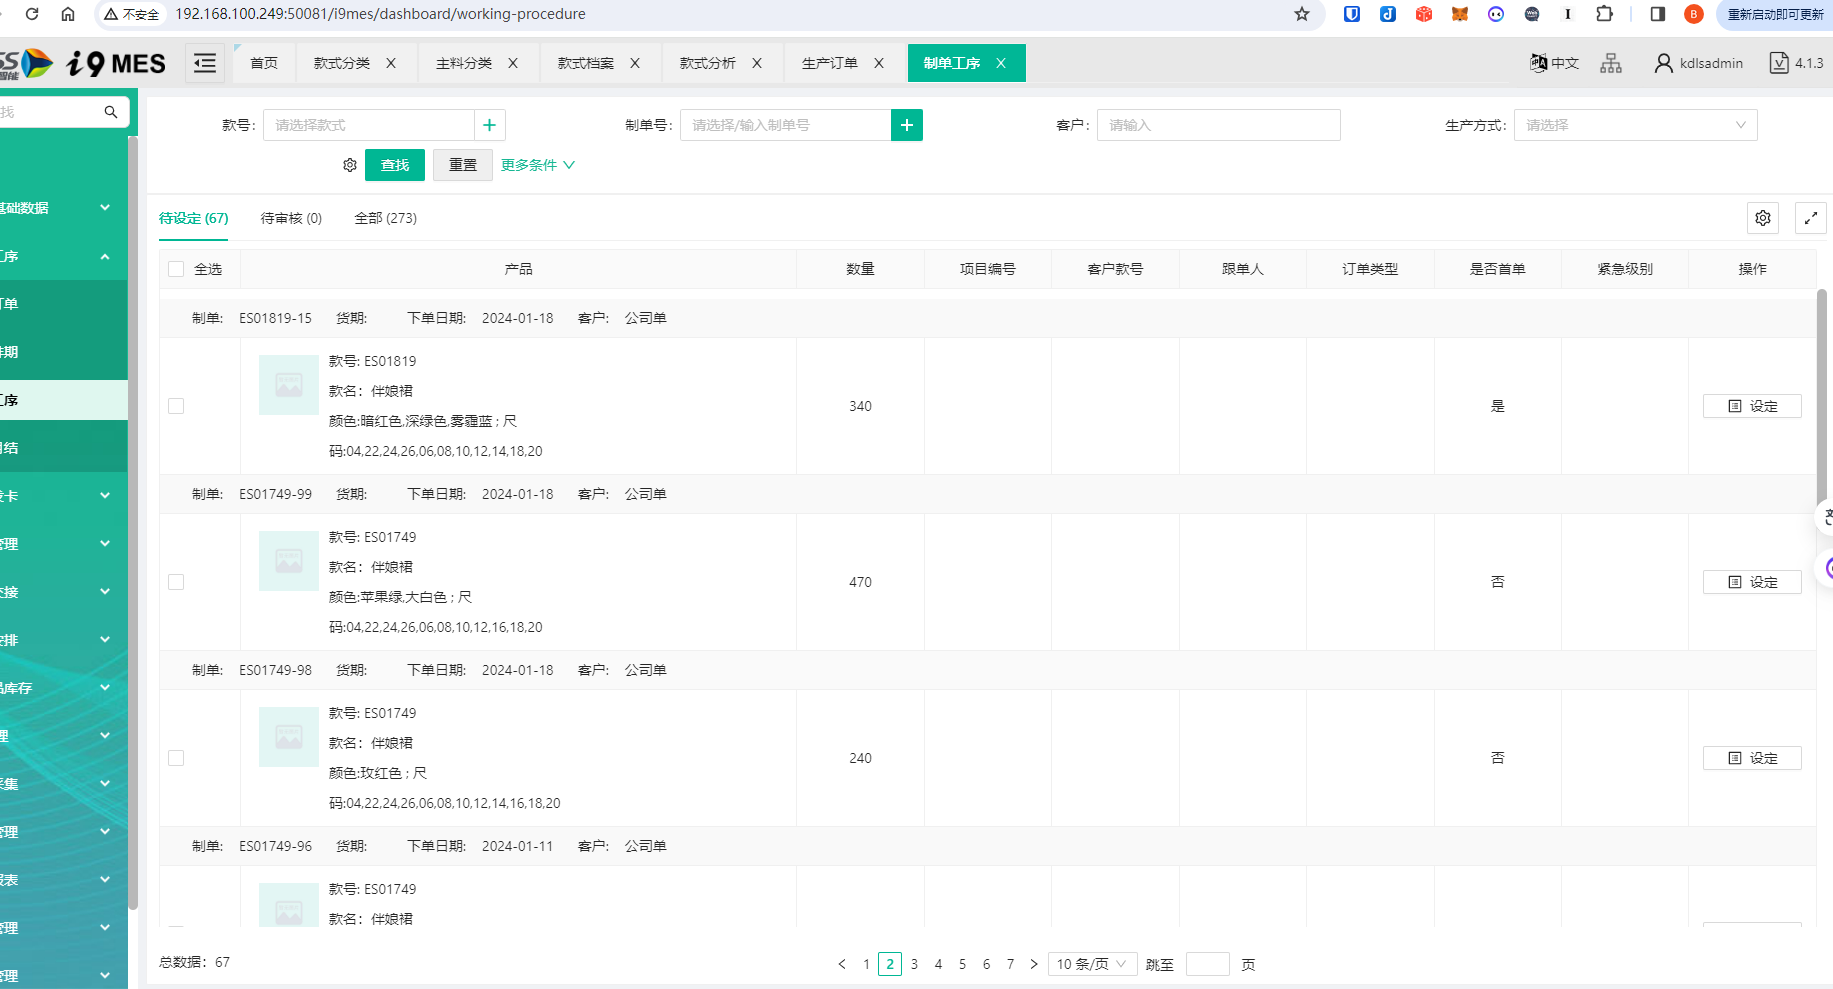The image size is (1833, 989).
Task: Switch to the 生产订单 tab
Action: 830,63
